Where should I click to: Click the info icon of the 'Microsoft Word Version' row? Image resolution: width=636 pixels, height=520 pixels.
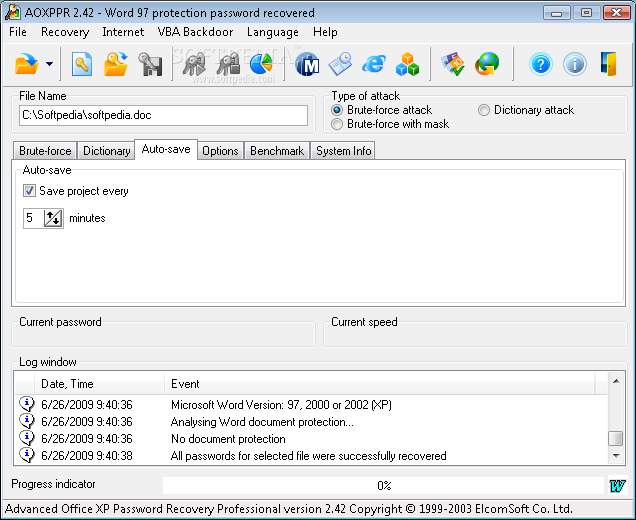point(27,404)
